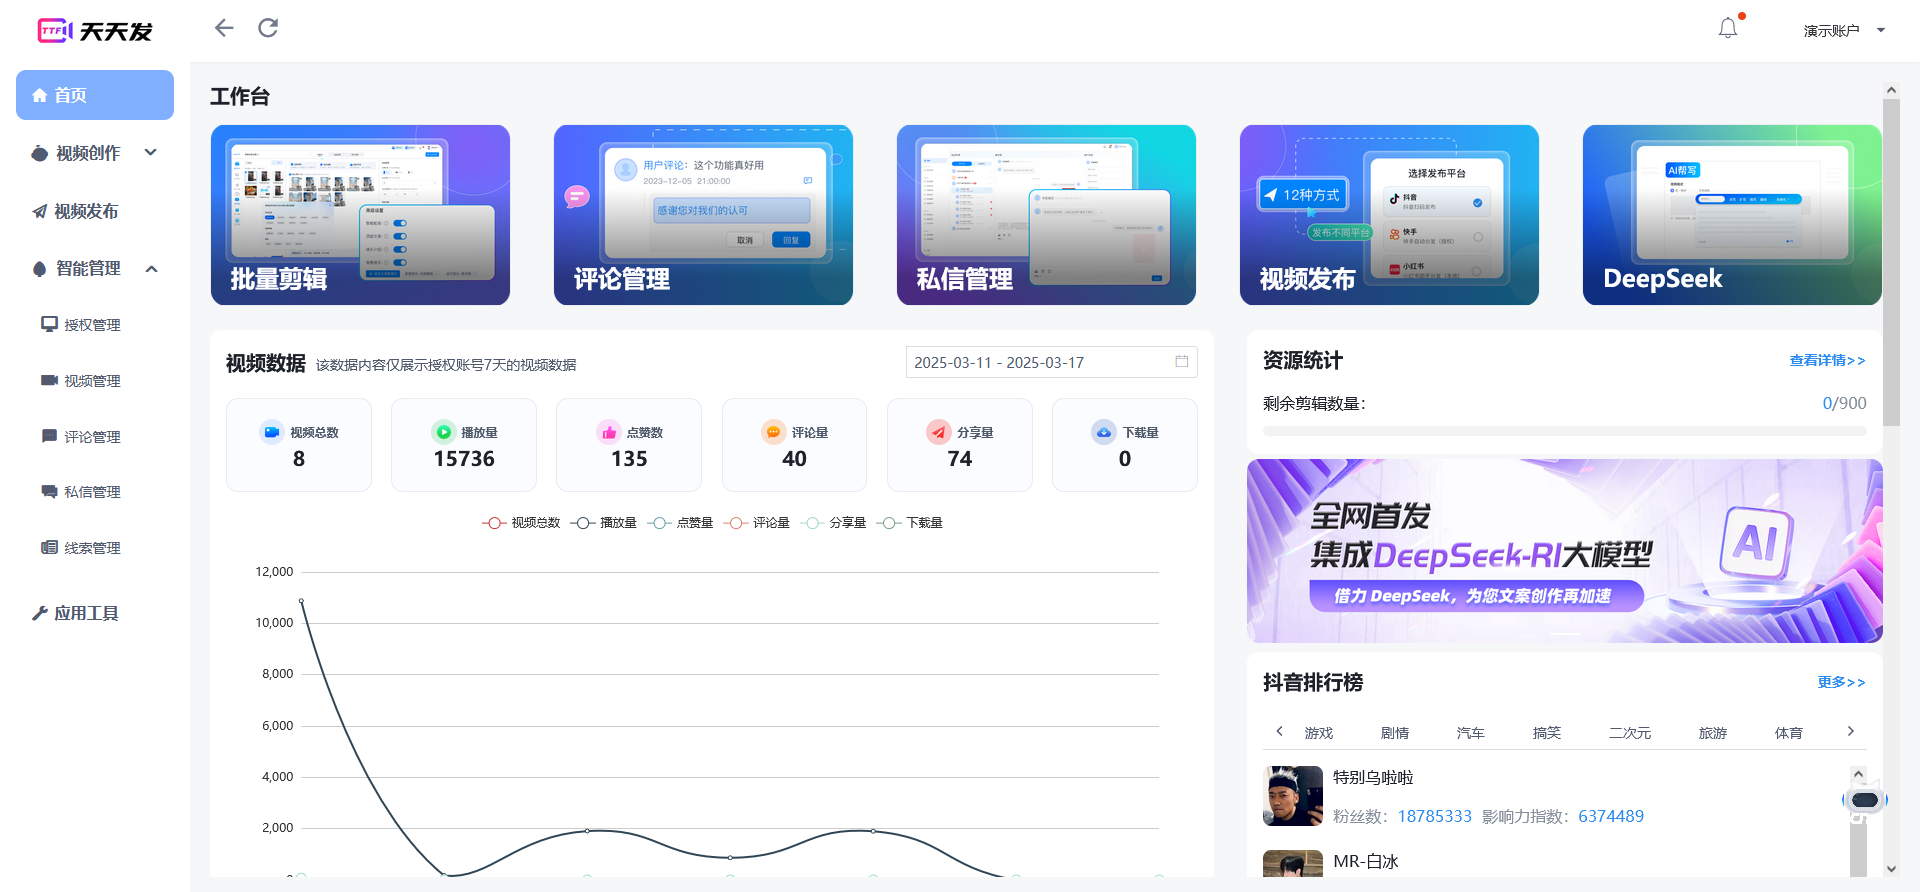Toggle the 播放量 legend series
The height and width of the screenshot is (892, 1920).
coord(604,523)
